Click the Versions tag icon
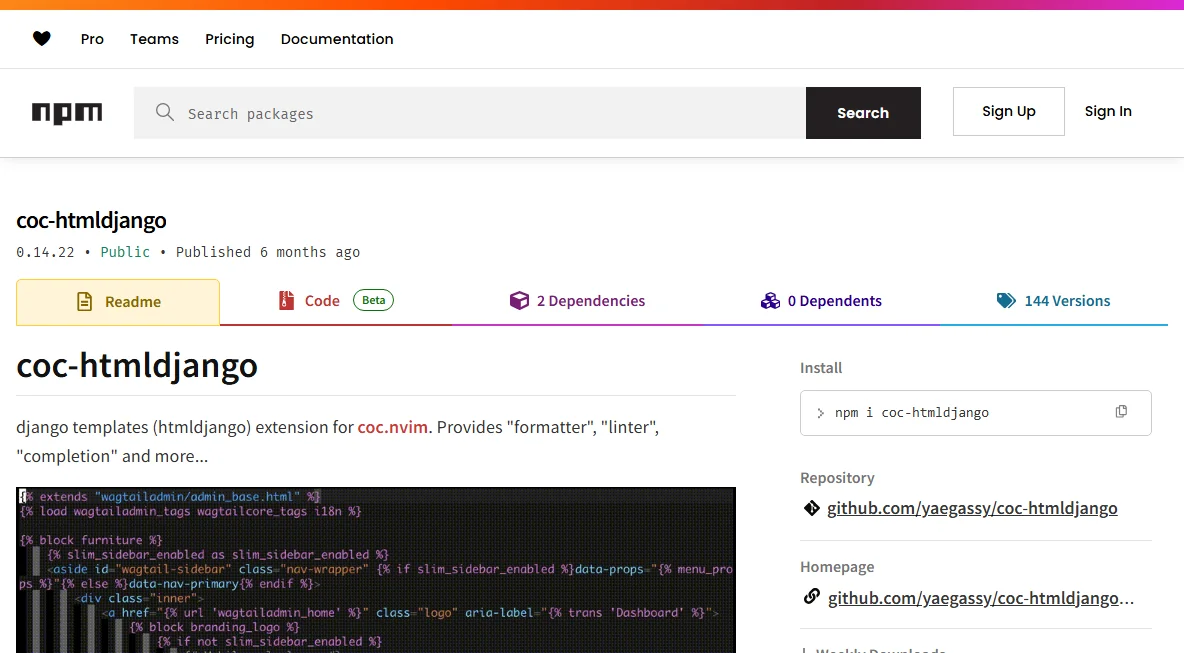1184x653 pixels. [x=1007, y=300]
